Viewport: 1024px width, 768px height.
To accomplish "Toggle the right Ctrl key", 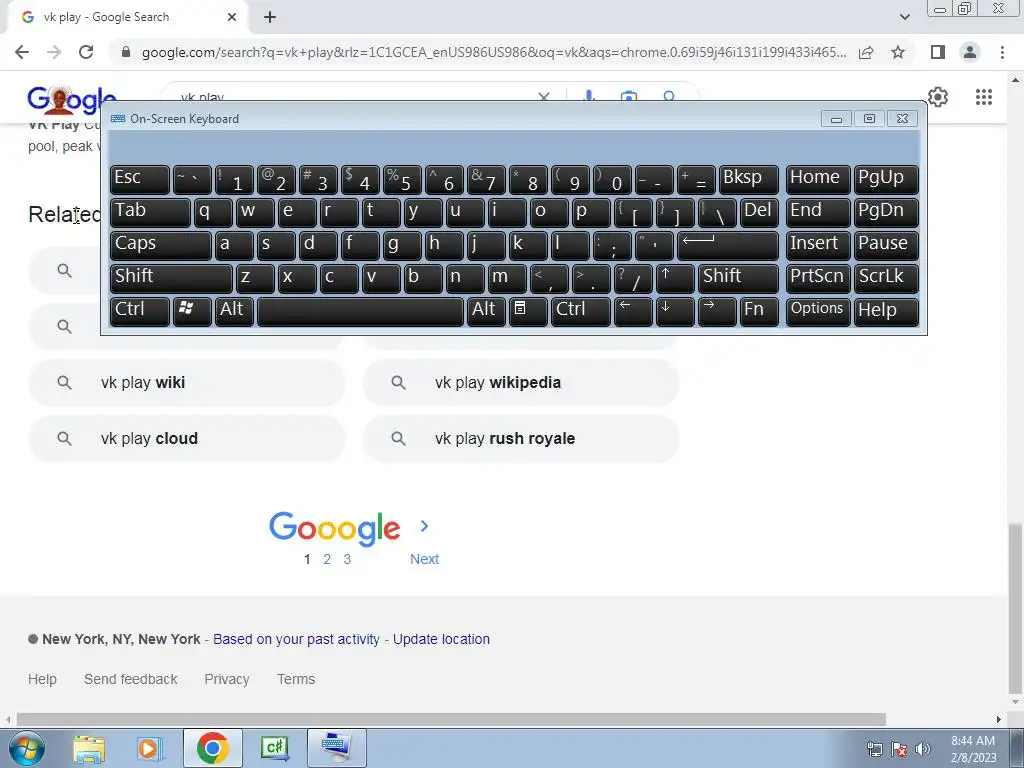I will tap(581, 311).
